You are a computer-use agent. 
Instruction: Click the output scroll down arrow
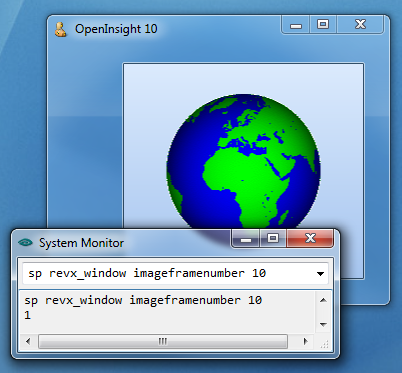click(x=323, y=324)
